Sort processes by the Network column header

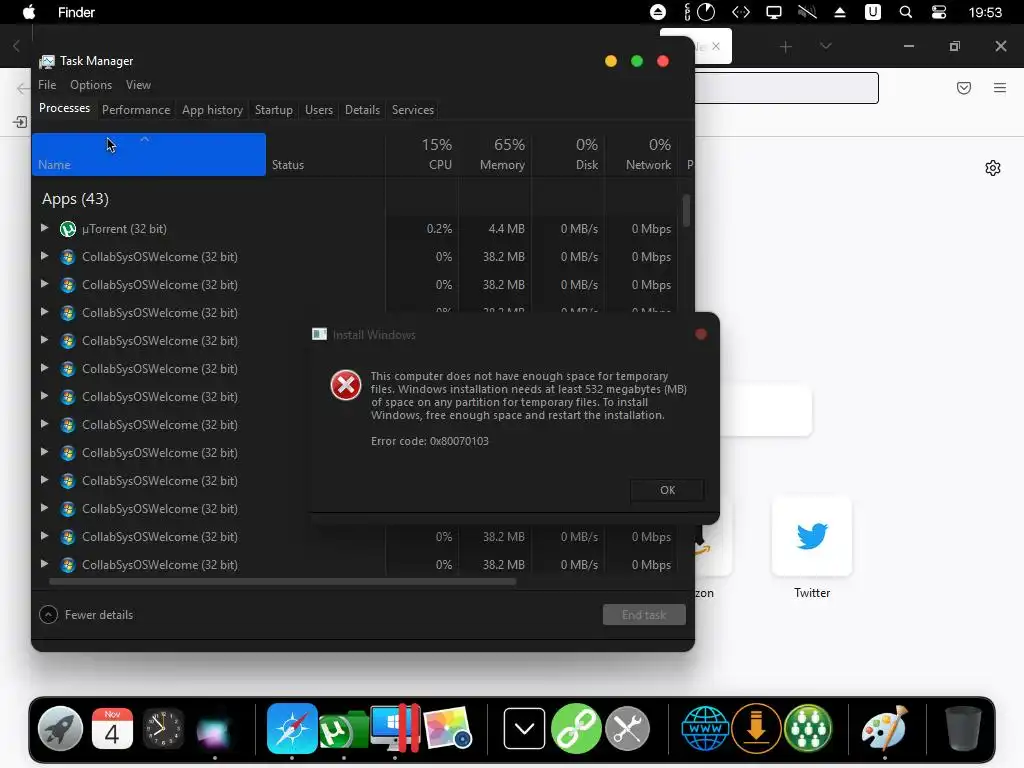tap(642, 155)
